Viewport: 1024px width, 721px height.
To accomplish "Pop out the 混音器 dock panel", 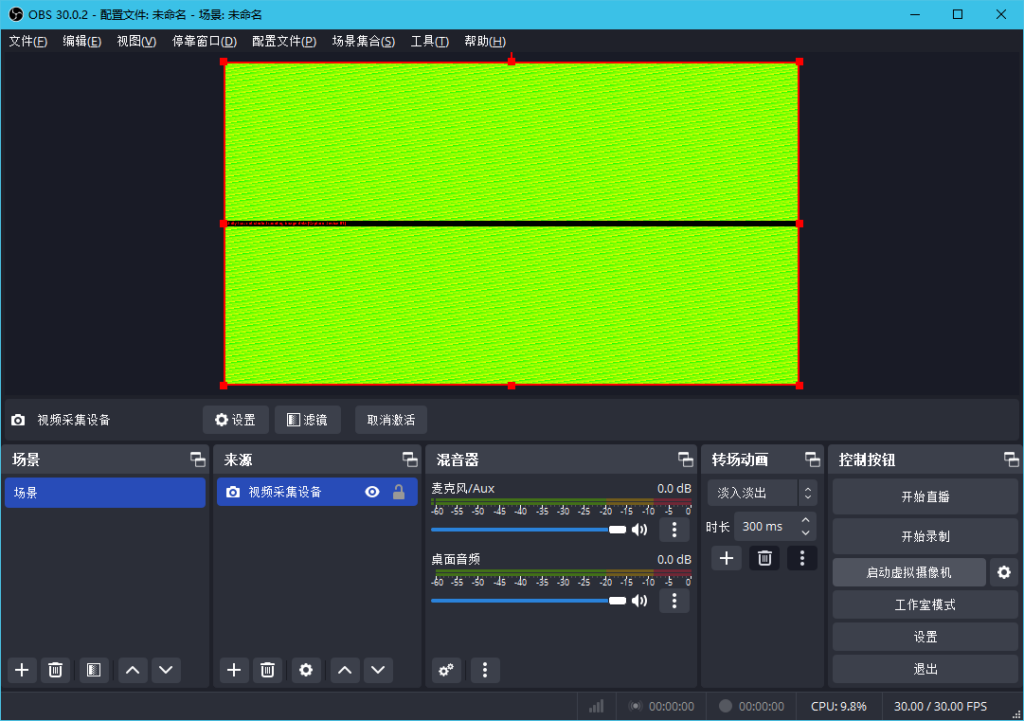I will (x=685, y=460).
